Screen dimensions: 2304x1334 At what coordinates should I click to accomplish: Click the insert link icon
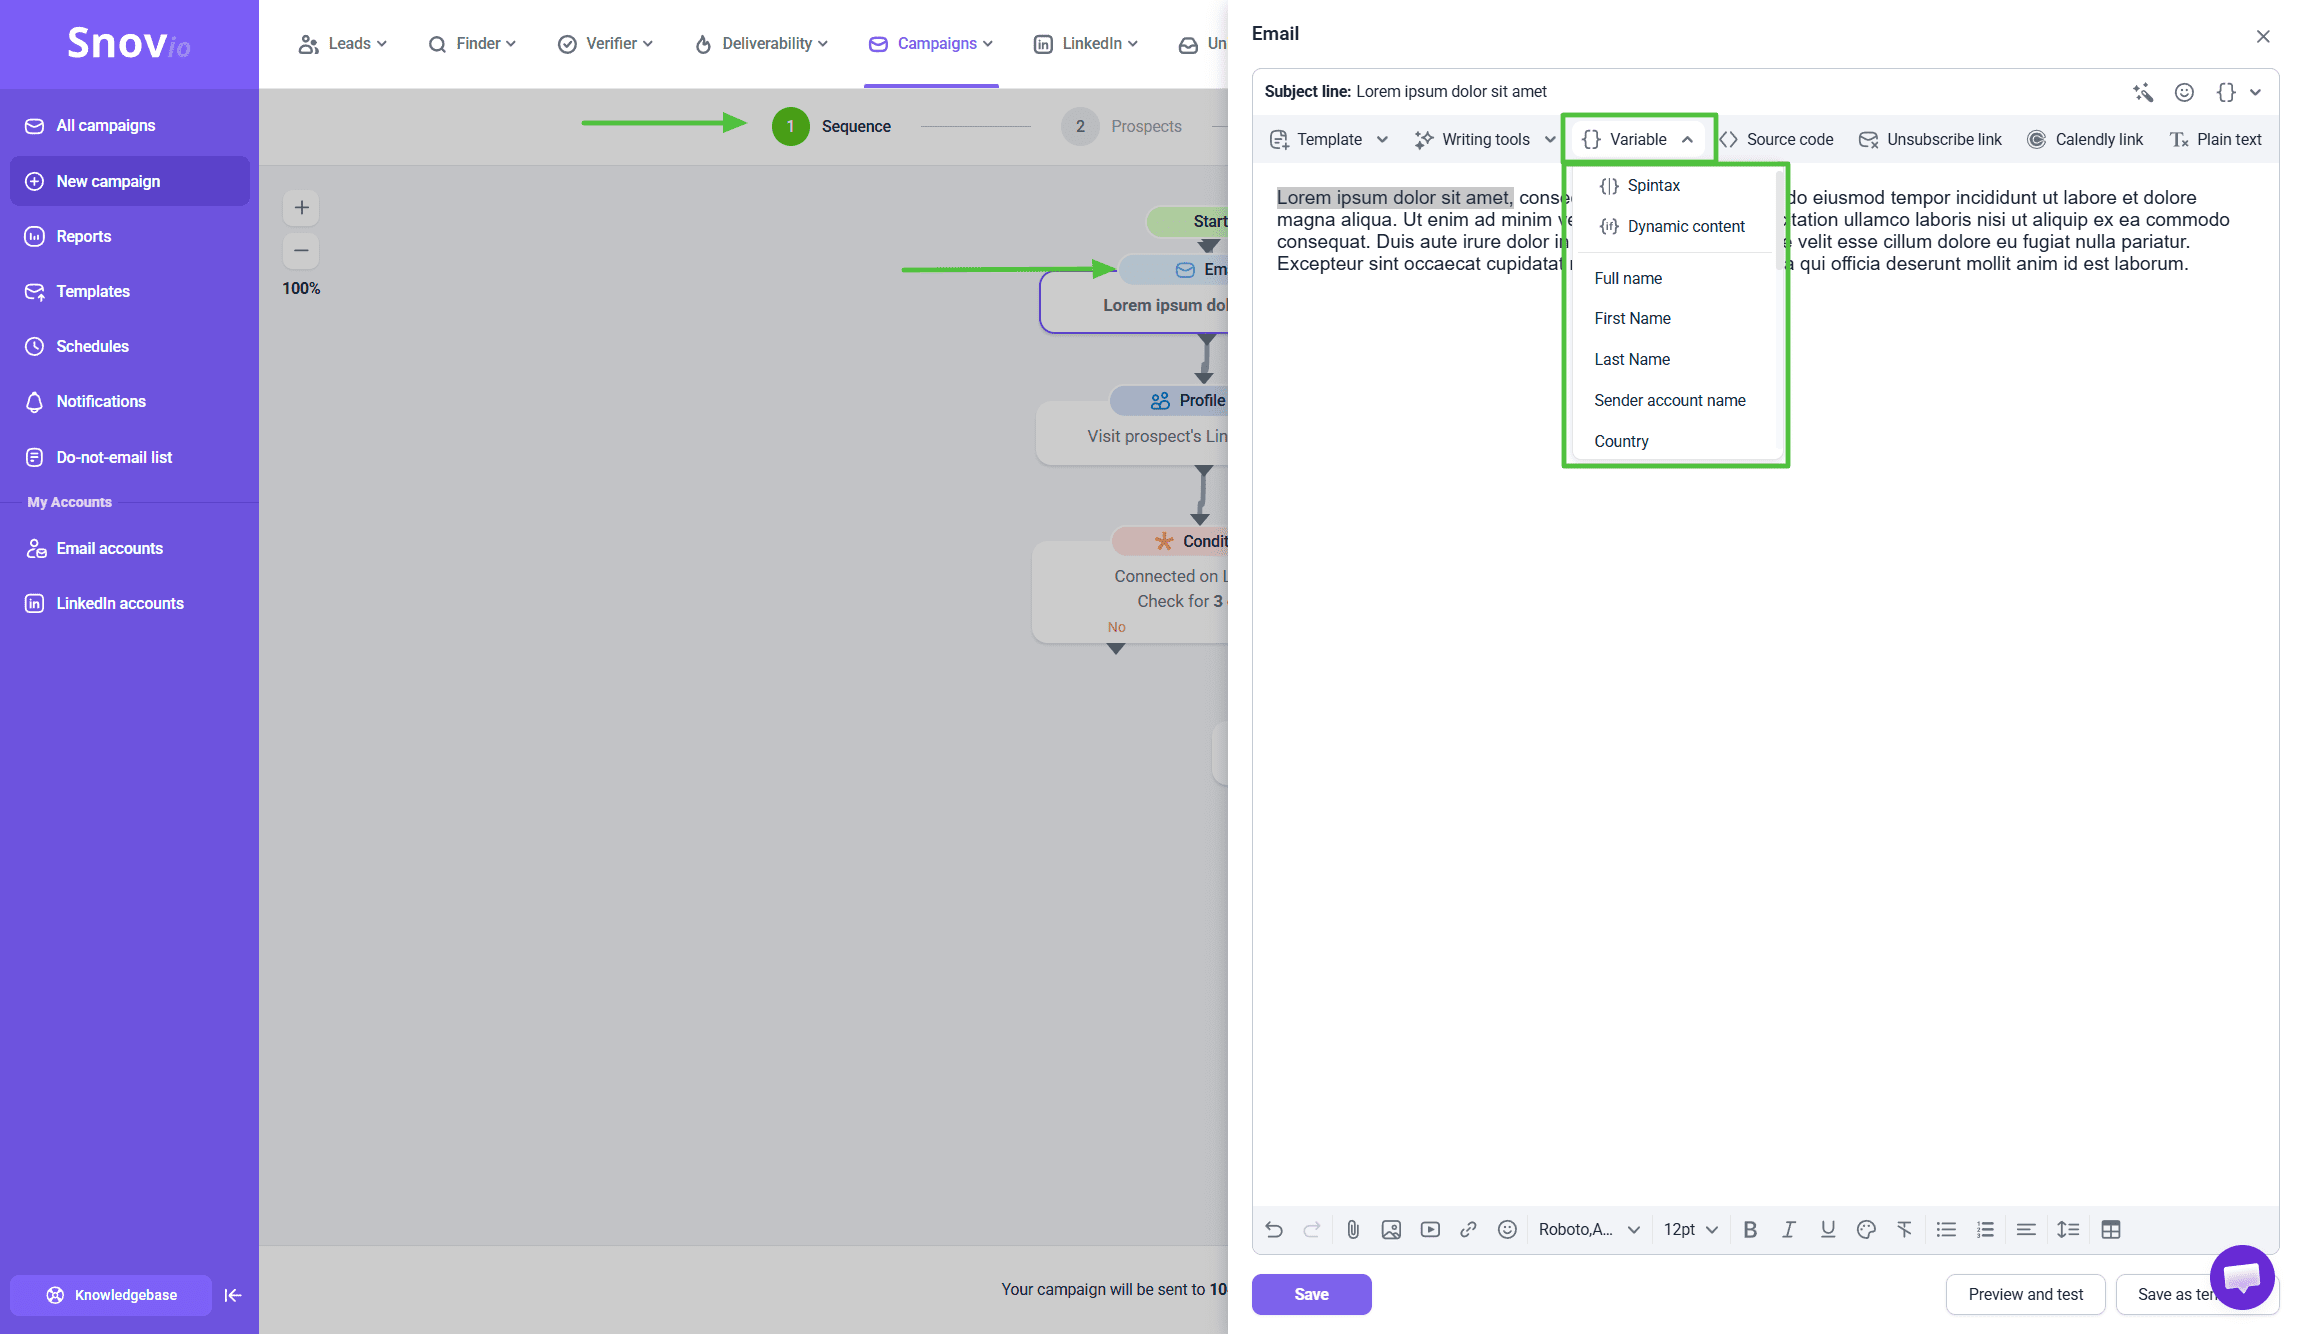(x=1468, y=1230)
